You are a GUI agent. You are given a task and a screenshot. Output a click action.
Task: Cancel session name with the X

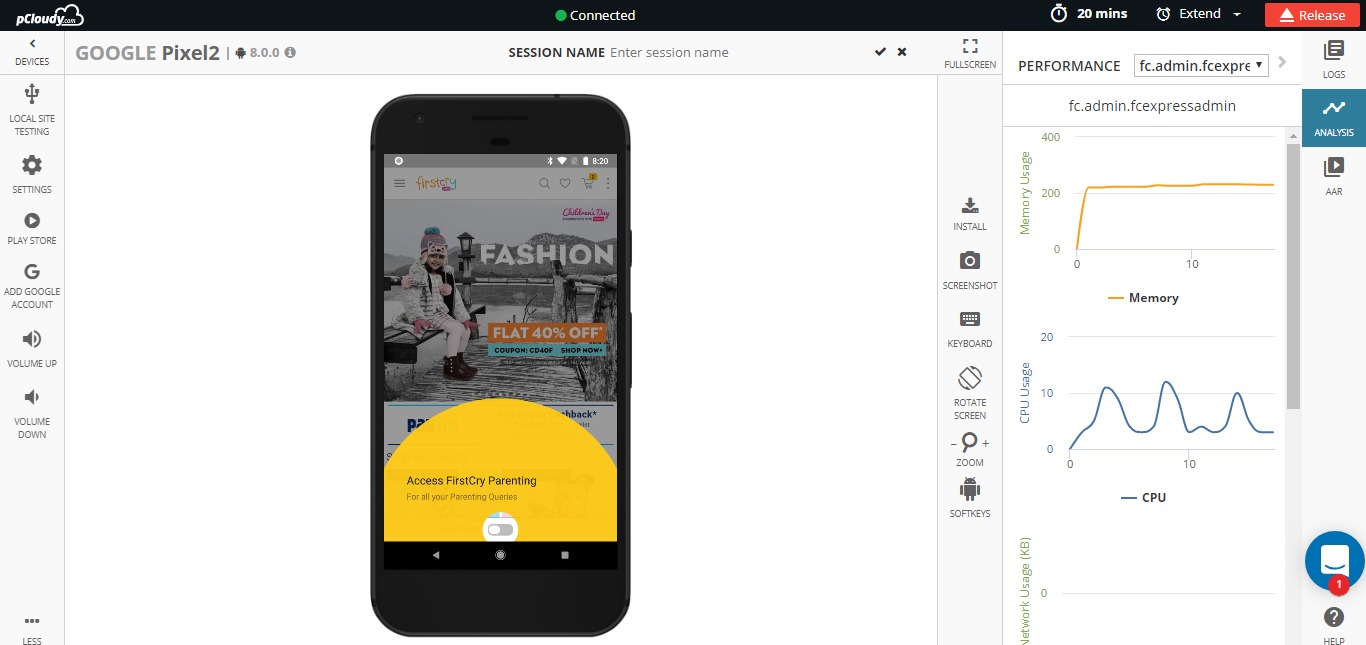coord(902,52)
